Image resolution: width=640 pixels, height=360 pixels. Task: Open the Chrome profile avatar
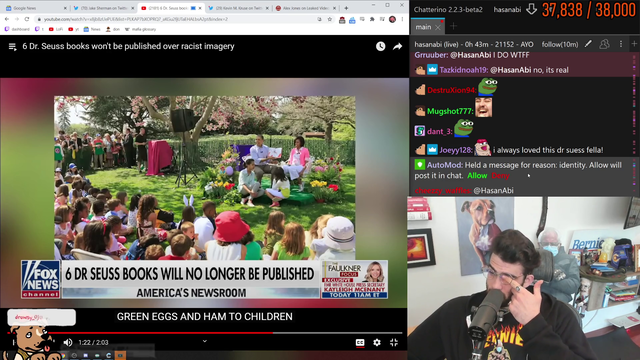(392, 19)
